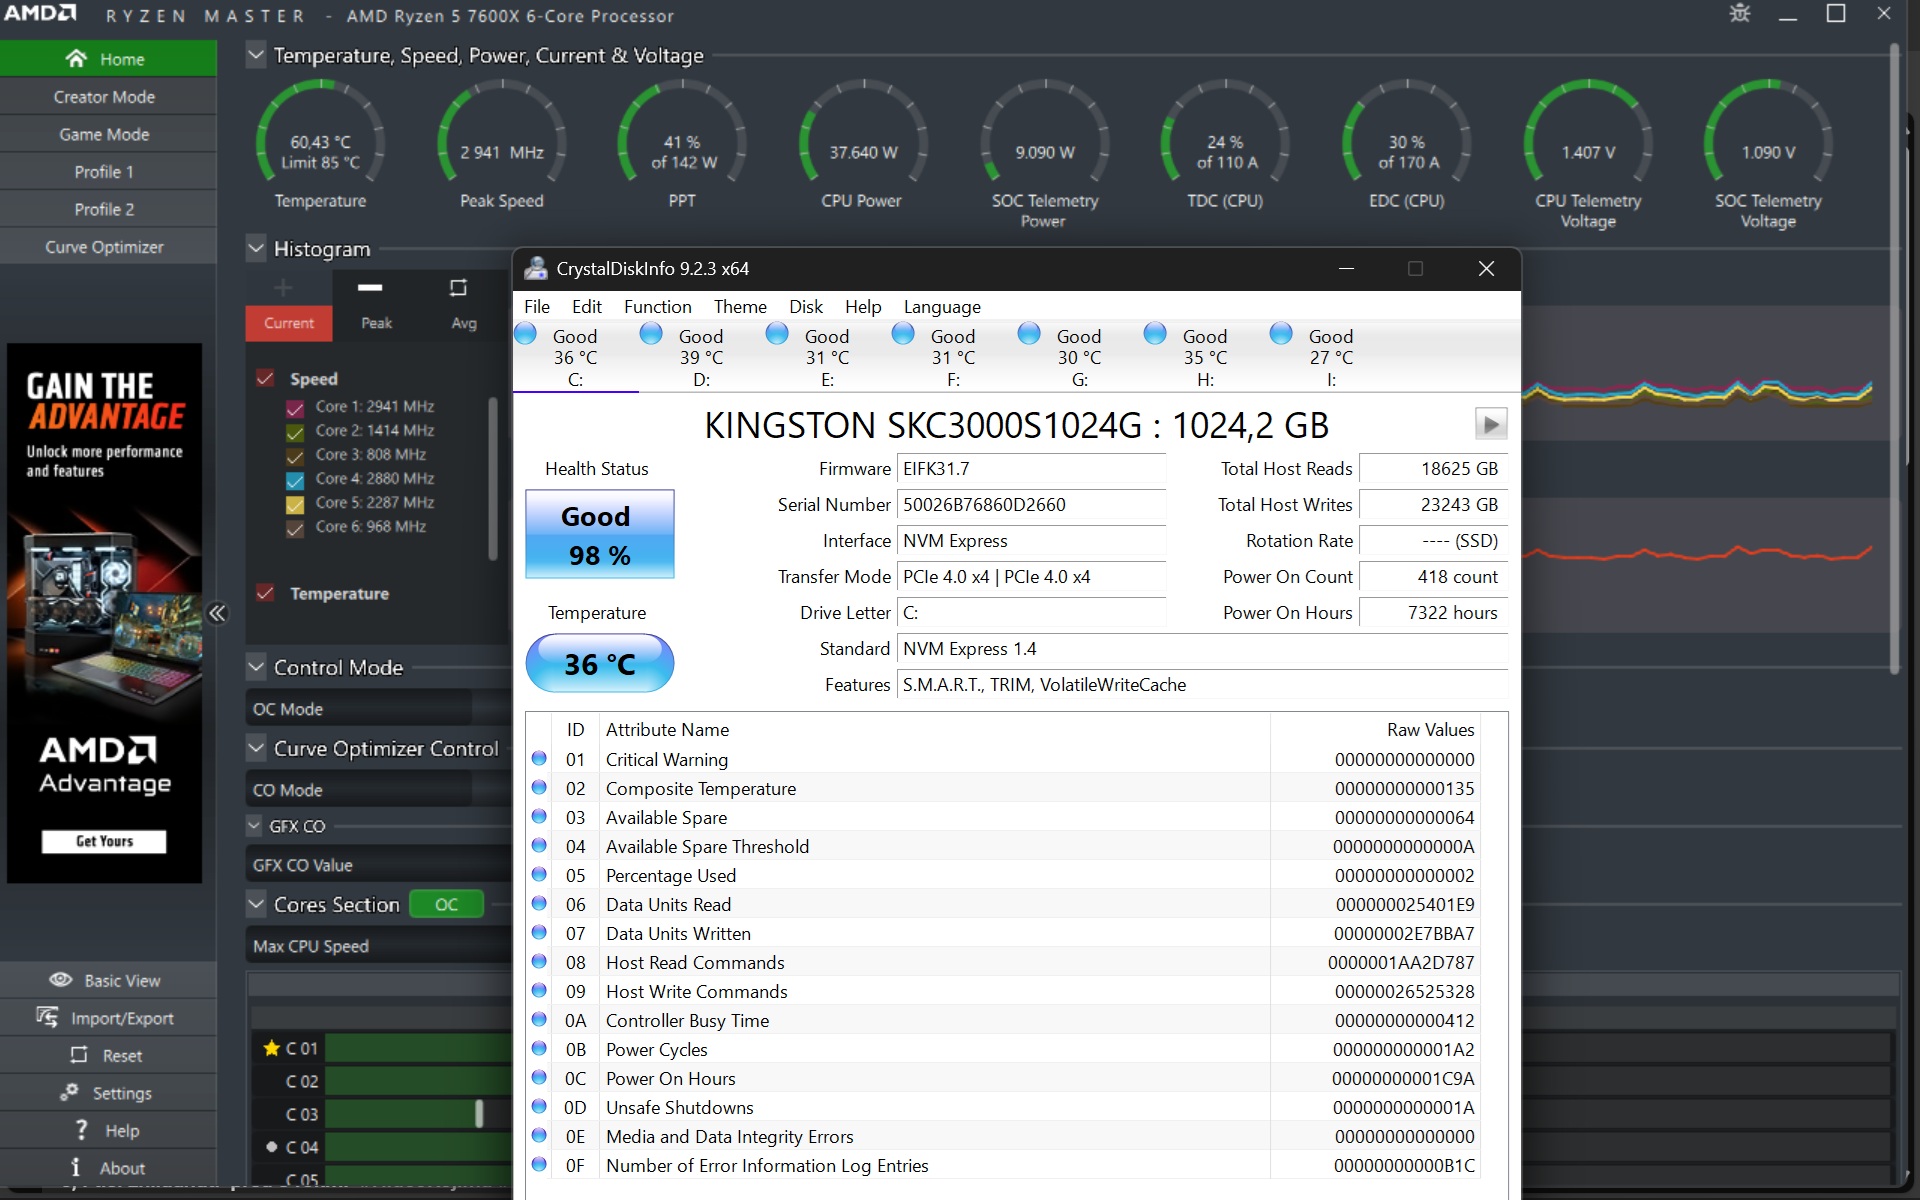The height and width of the screenshot is (1200, 1920).
Task: Uncheck the Temperature histogram checkbox
Action: 265,593
